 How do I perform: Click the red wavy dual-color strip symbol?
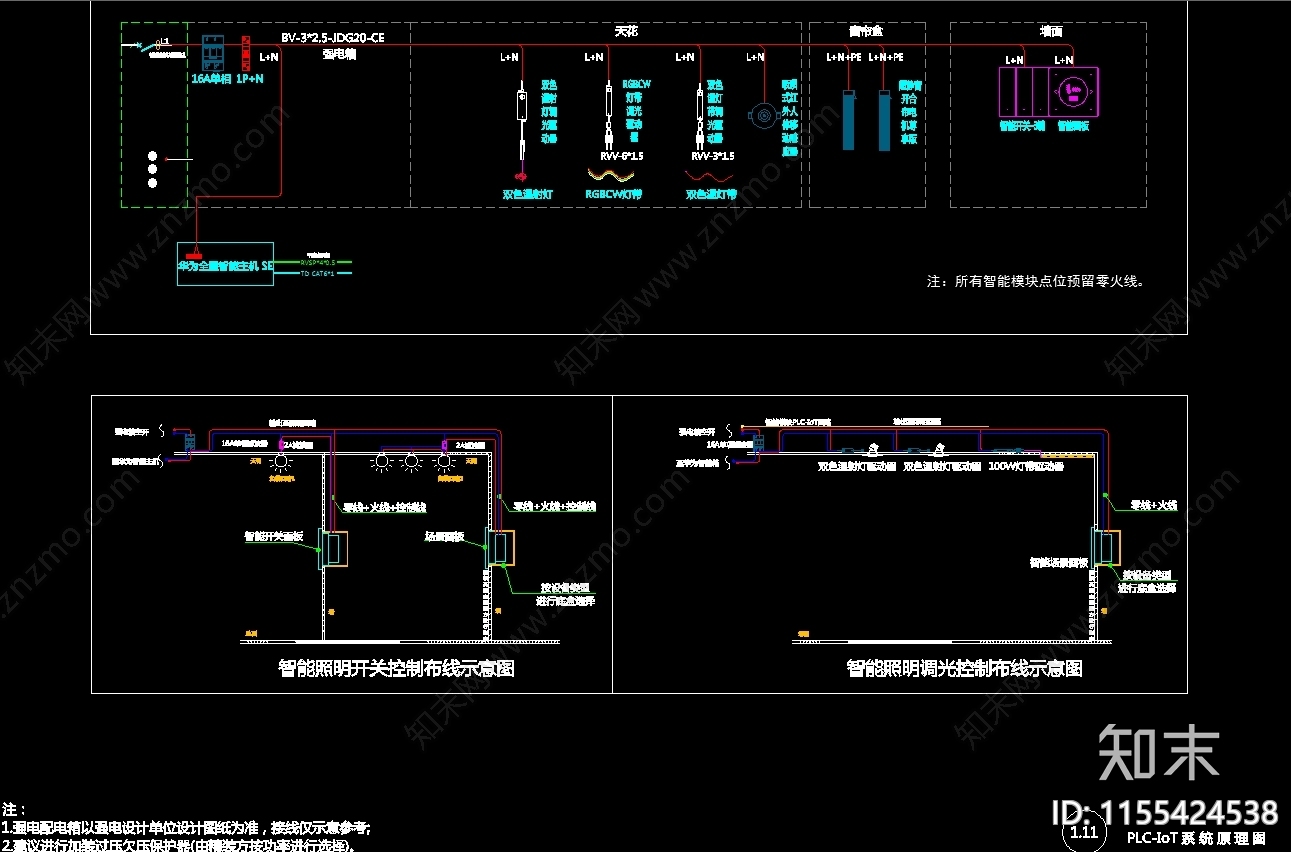click(709, 175)
